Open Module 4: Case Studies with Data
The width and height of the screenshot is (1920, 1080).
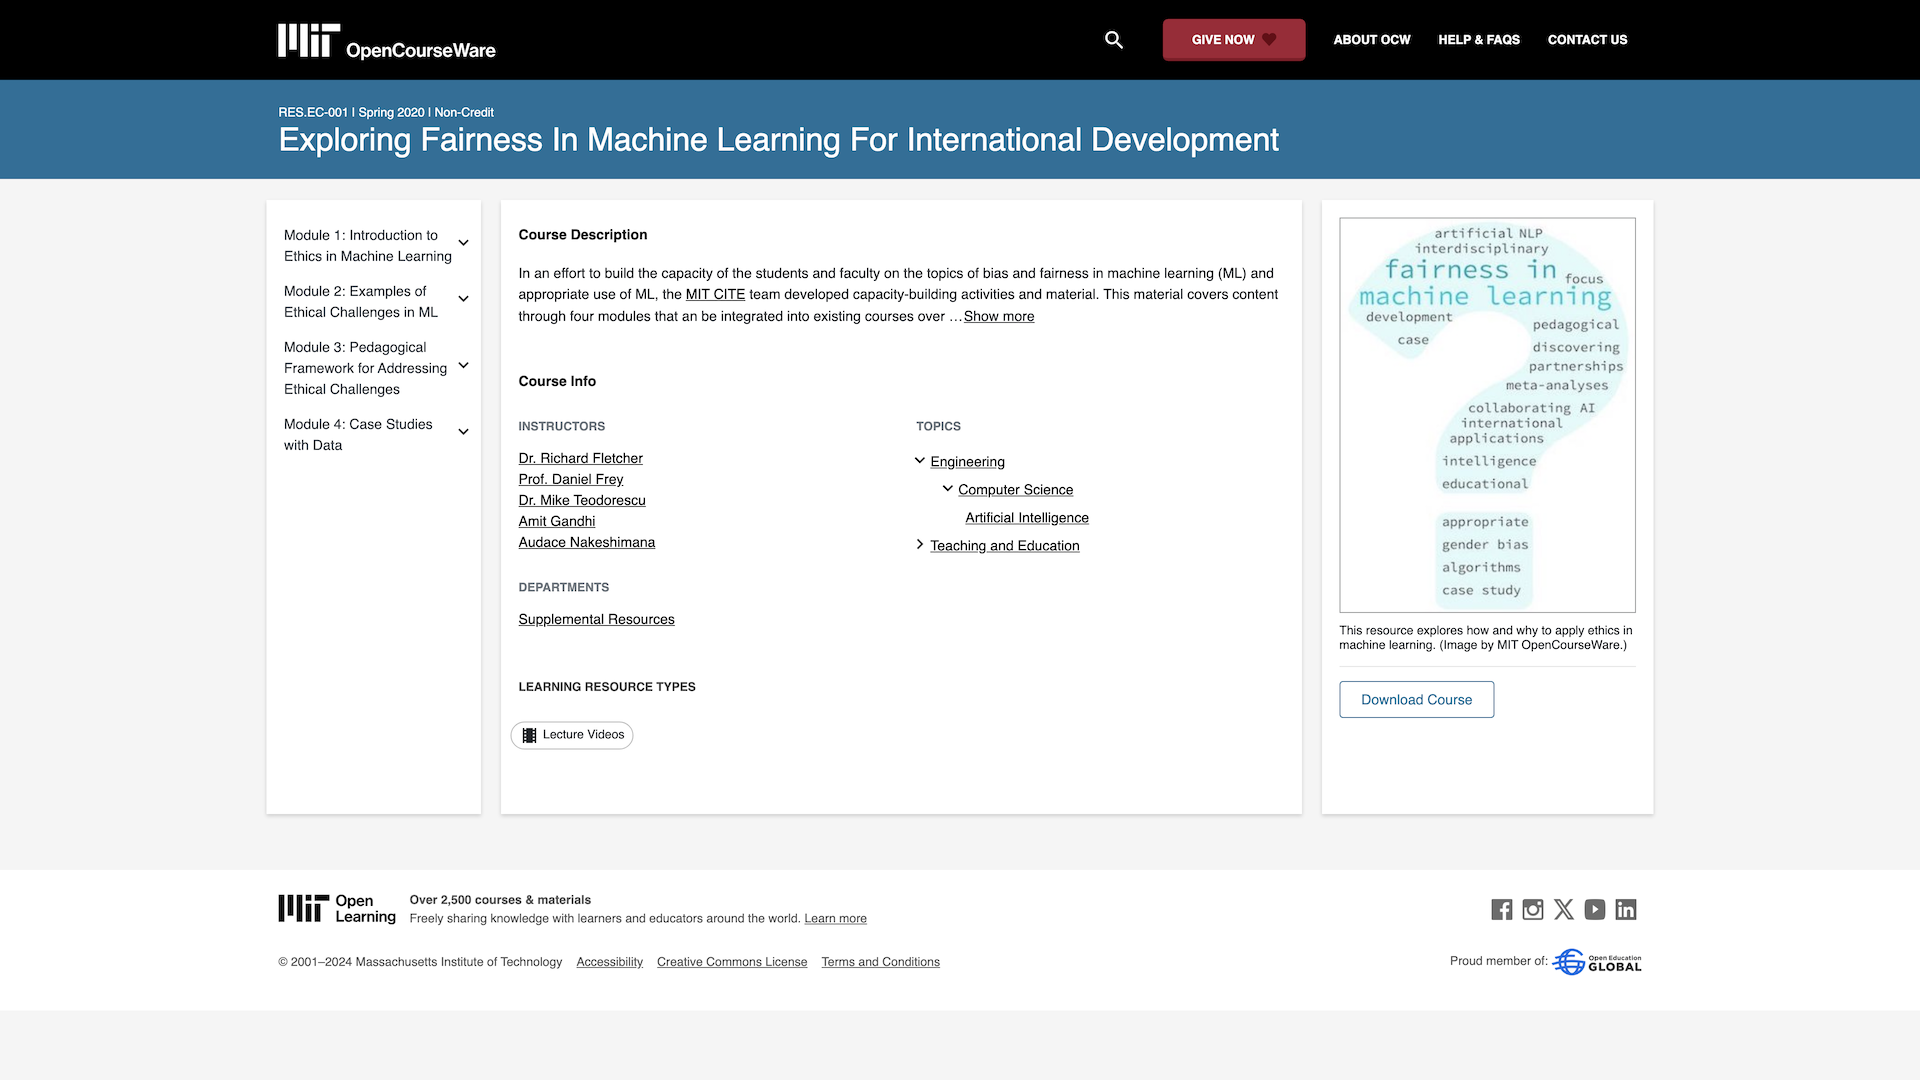pyautogui.click(x=358, y=435)
